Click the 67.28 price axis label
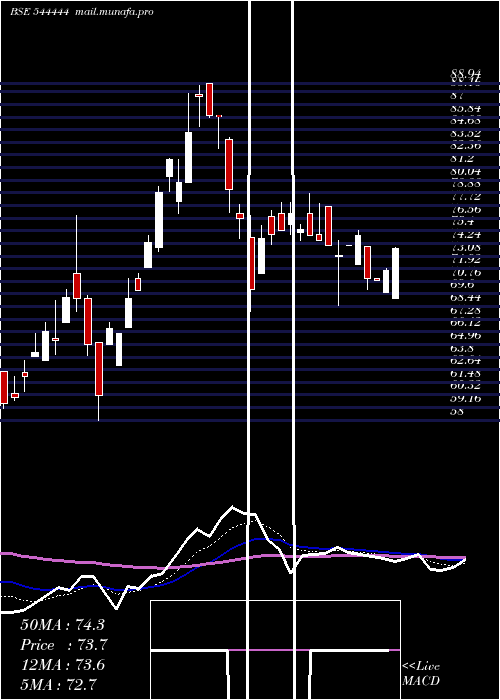 [465, 310]
